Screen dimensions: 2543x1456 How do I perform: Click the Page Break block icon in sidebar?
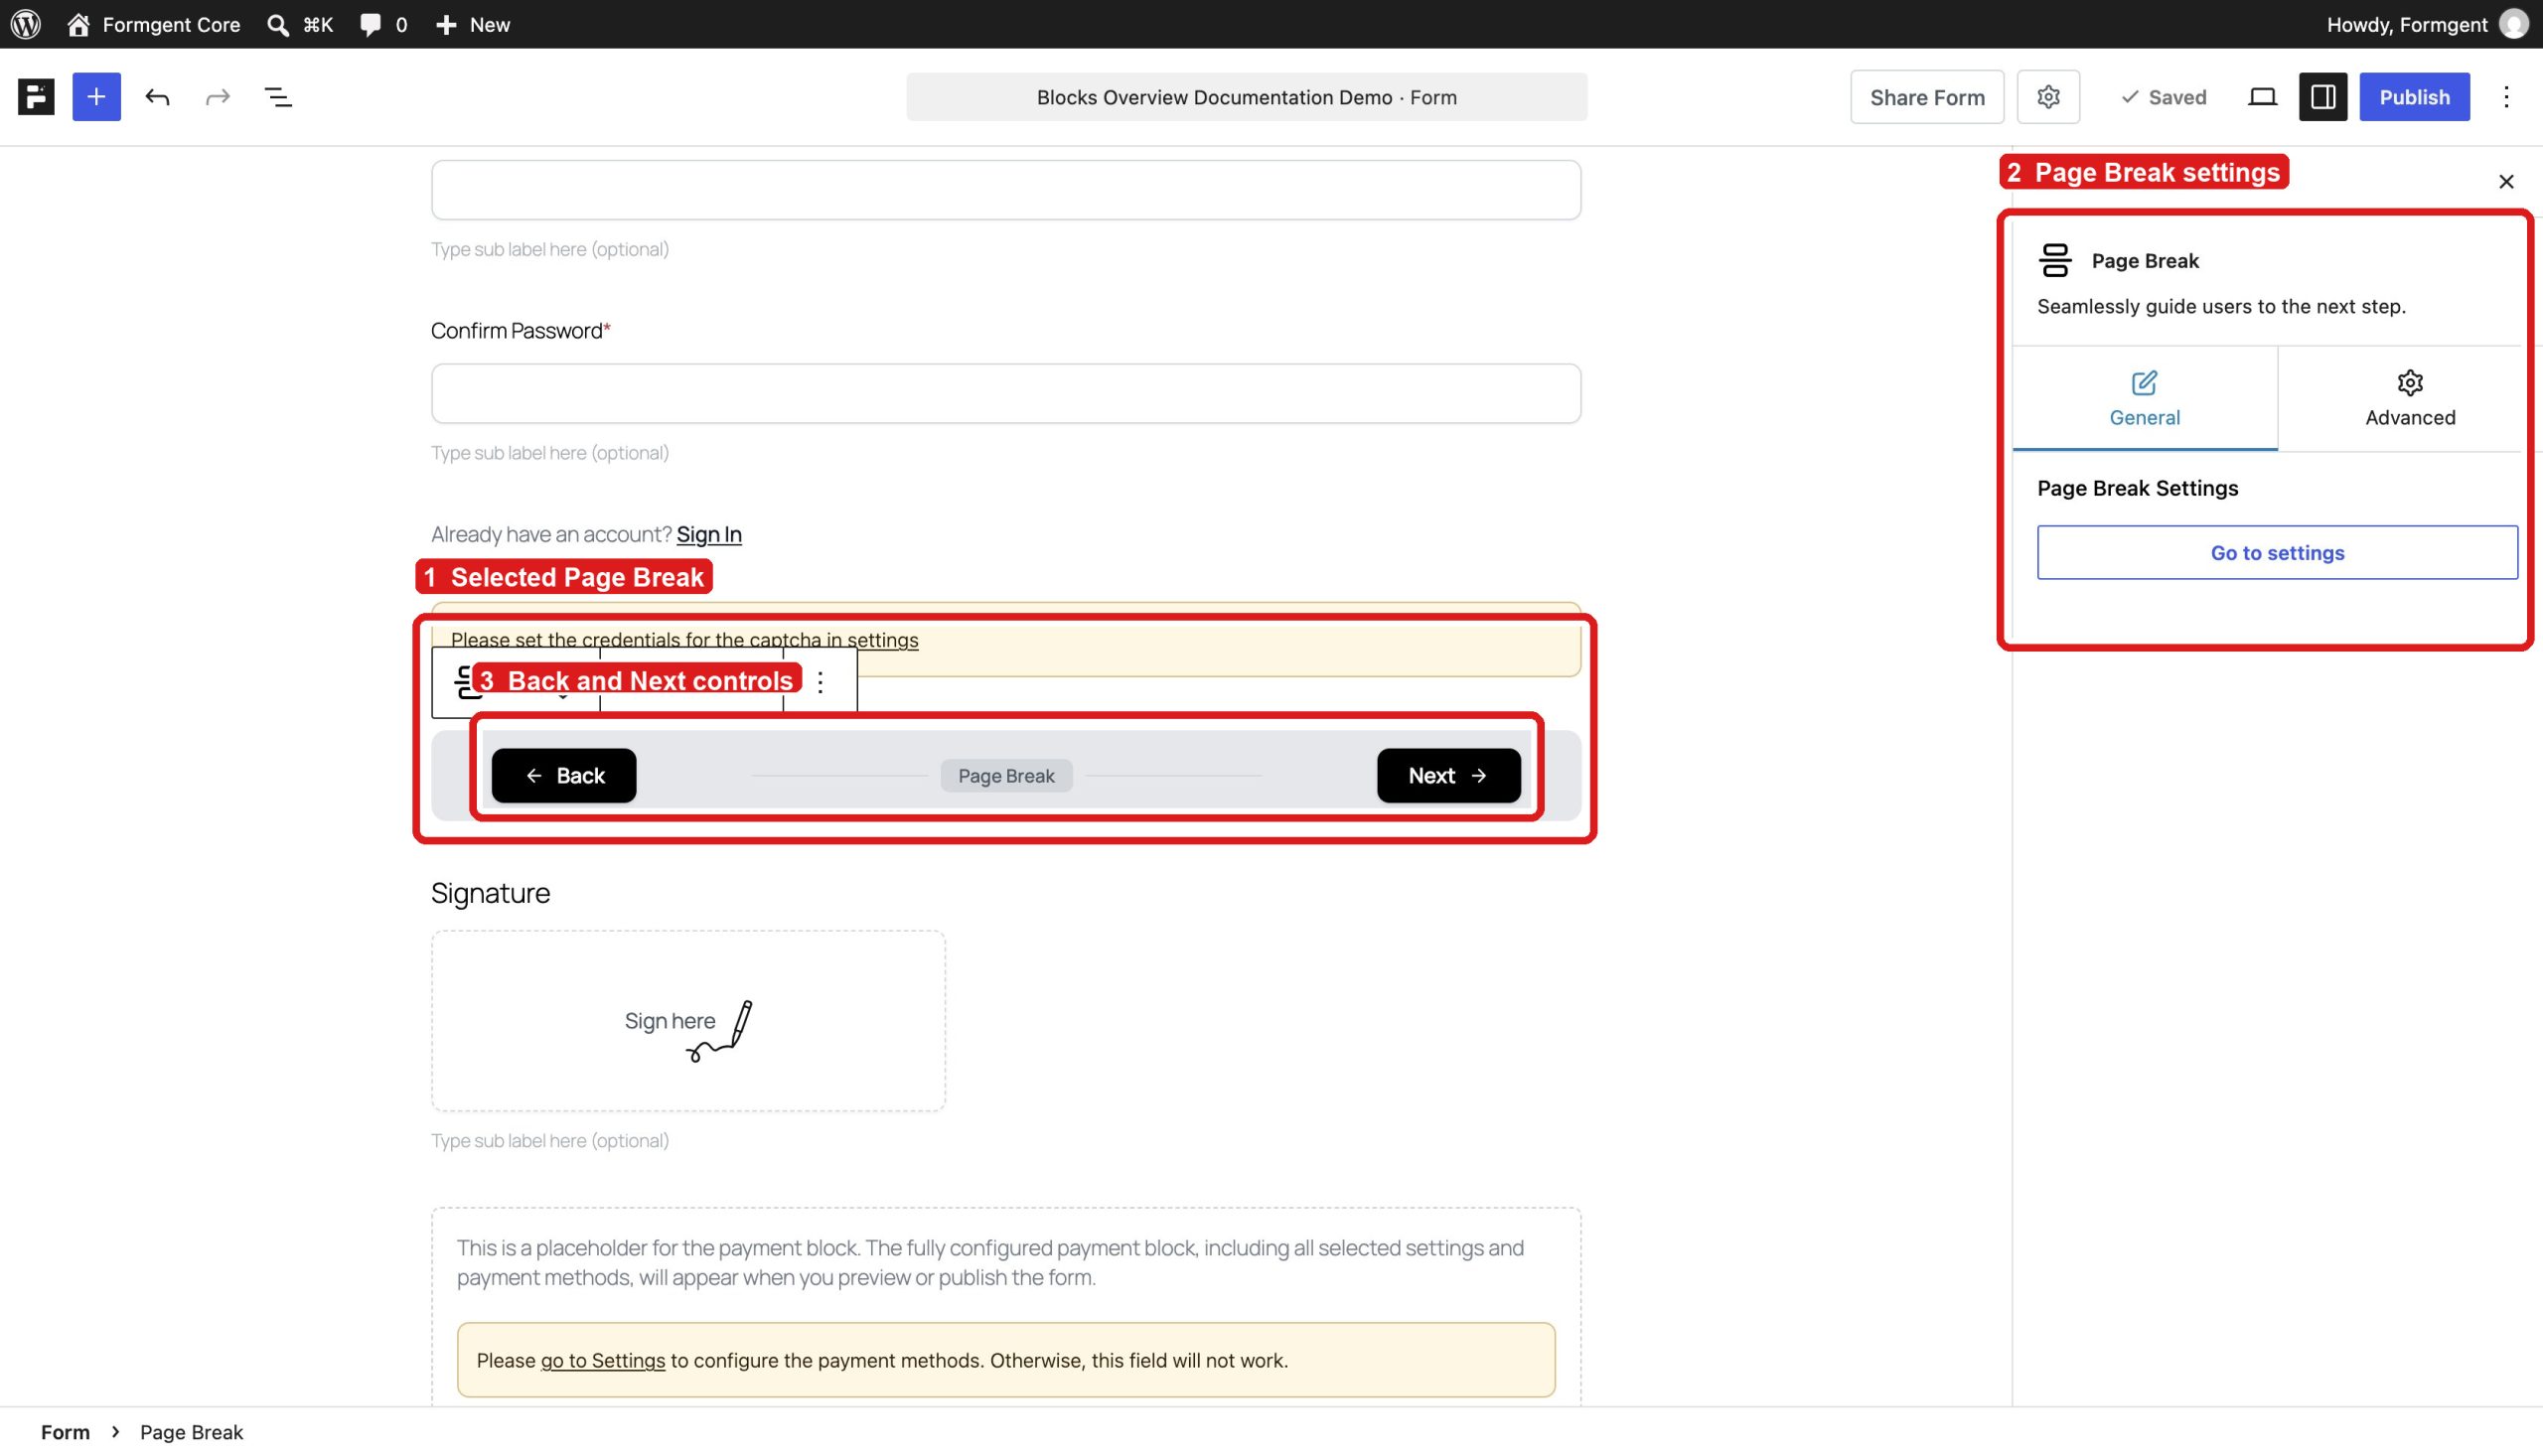point(2055,260)
